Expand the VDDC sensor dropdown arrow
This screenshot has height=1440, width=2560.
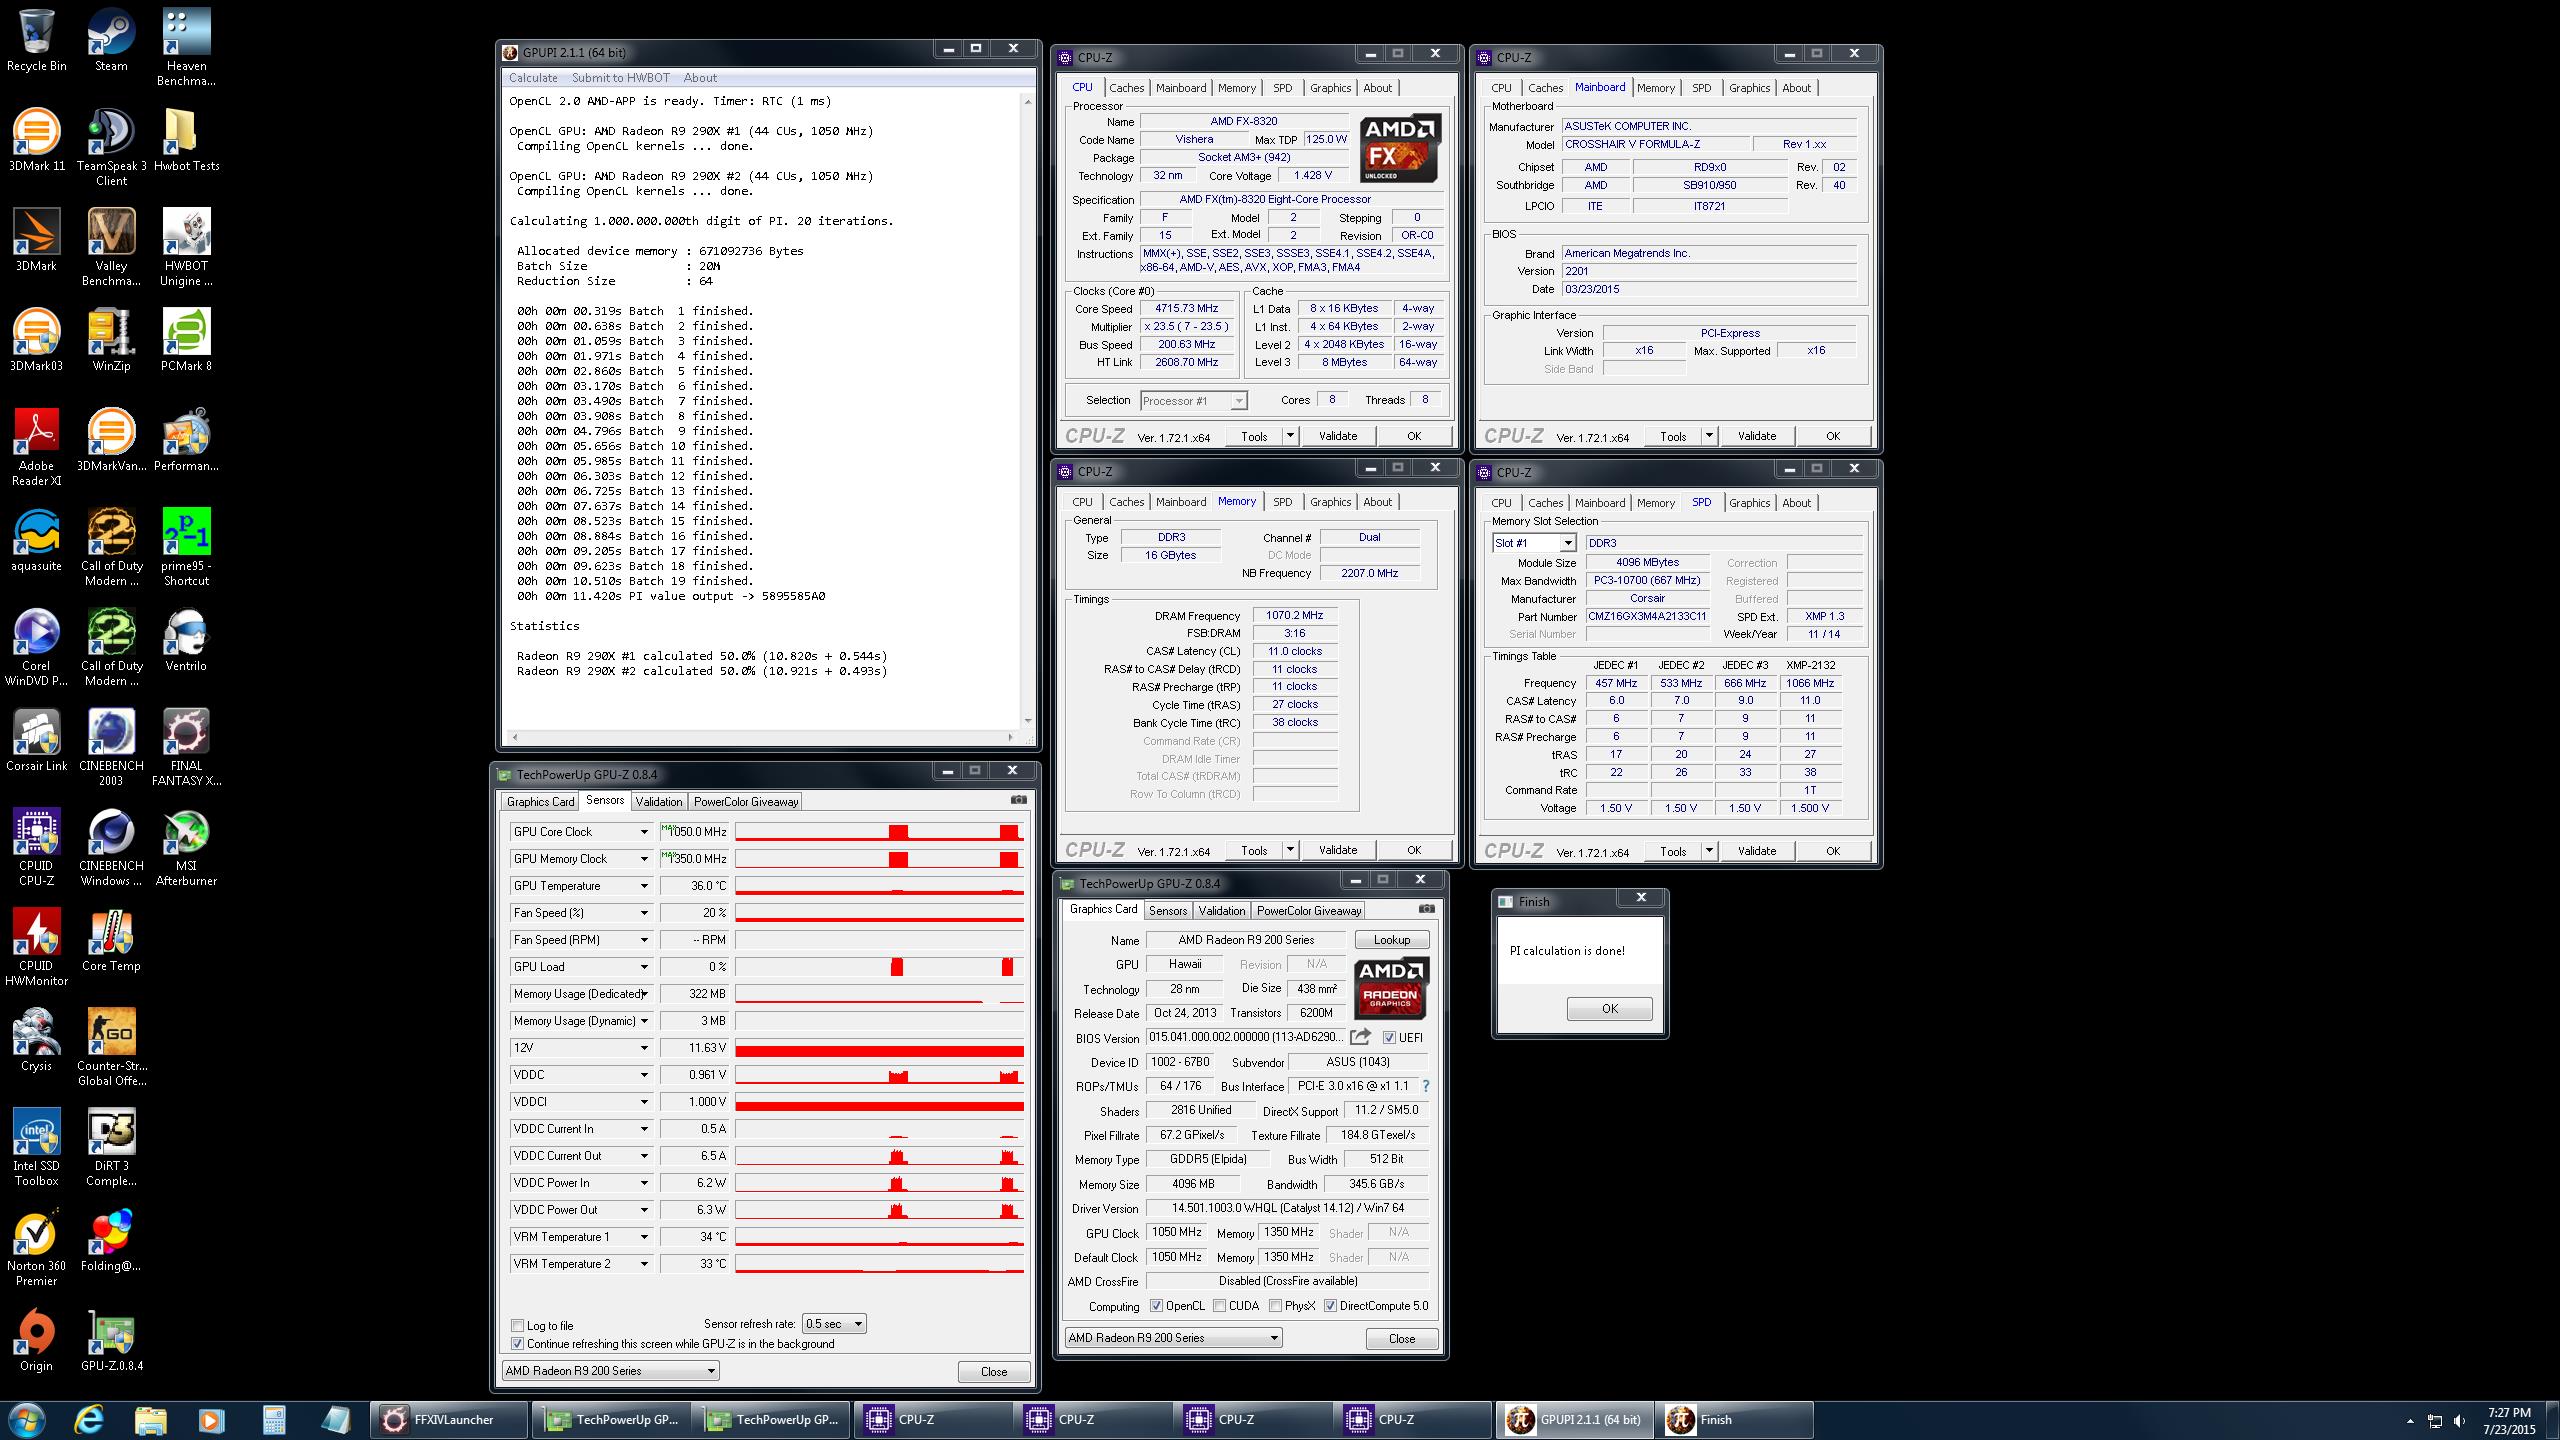(x=644, y=1075)
